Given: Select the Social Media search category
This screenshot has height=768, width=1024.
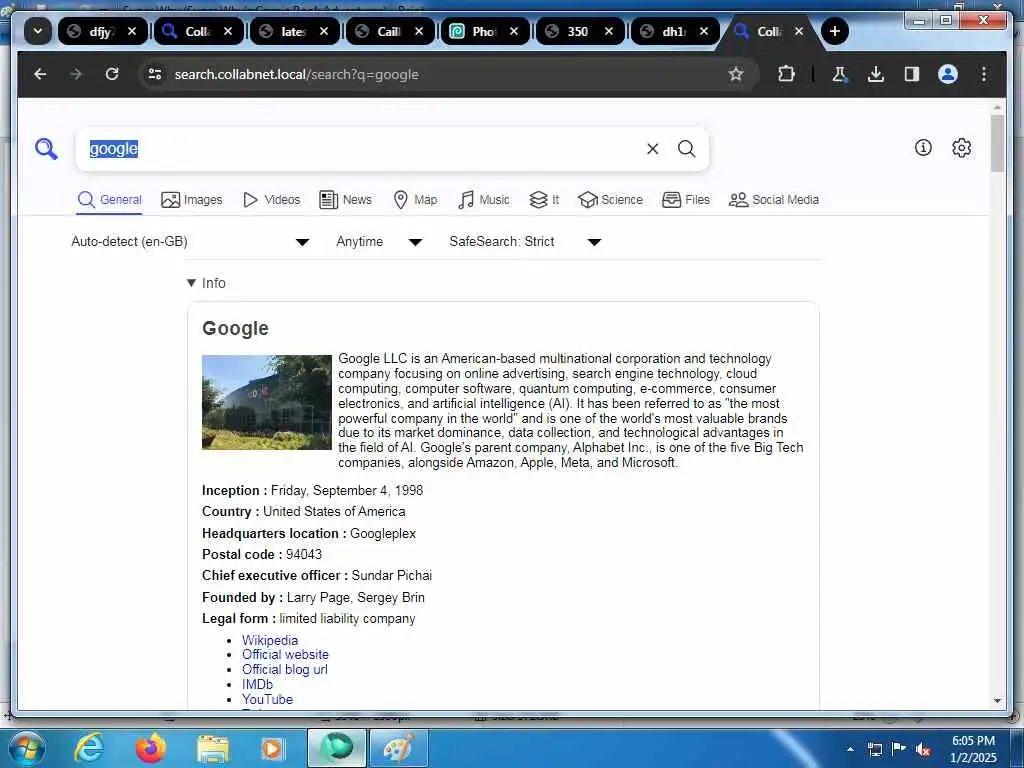Looking at the screenshot, I should click(774, 200).
